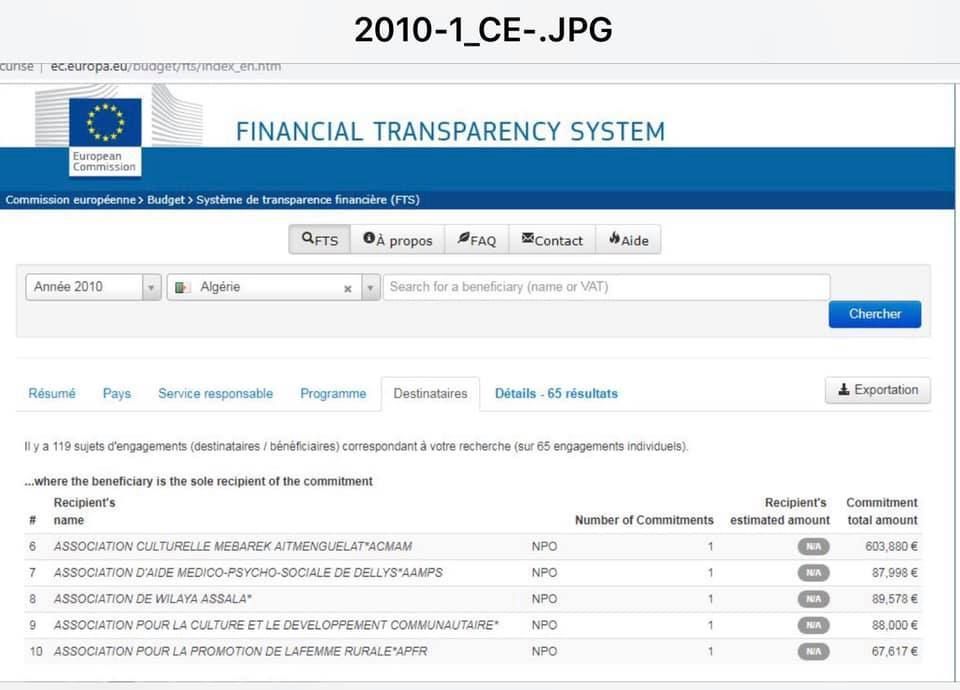Open the FAQ page
The image size is (960, 690).
477,240
